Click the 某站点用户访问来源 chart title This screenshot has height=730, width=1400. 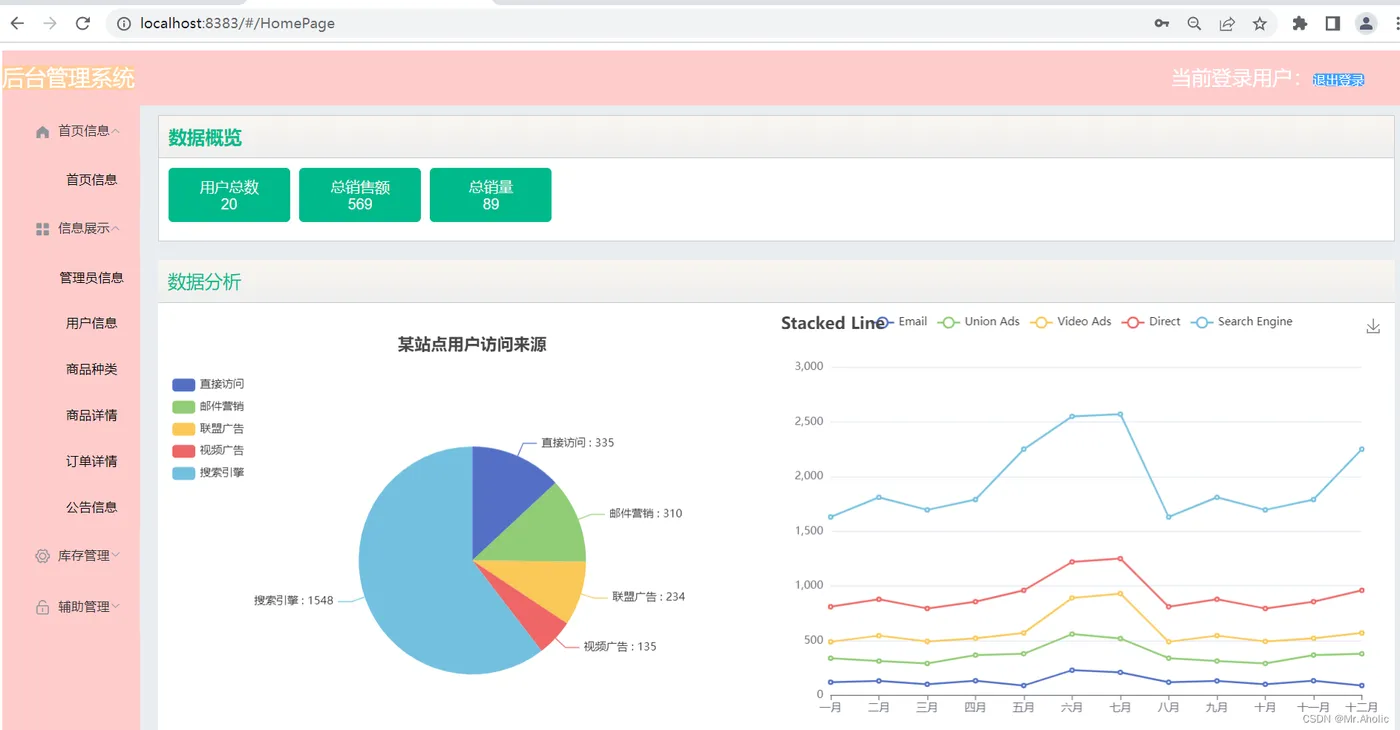pyautogui.click(x=472, y=345)
